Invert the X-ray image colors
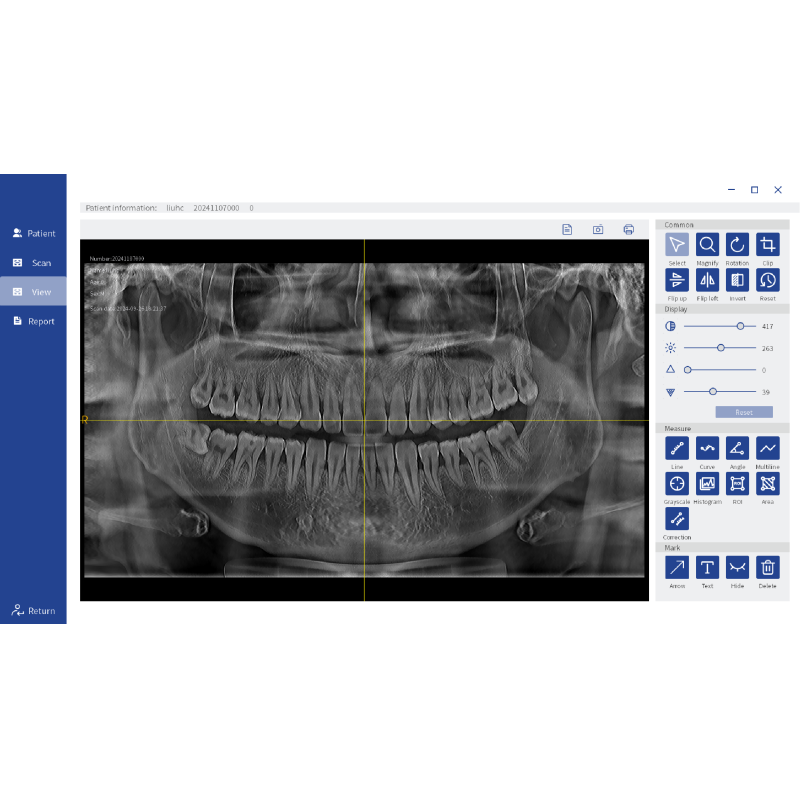Screen dimensions: 800x800 coord(737,280)
